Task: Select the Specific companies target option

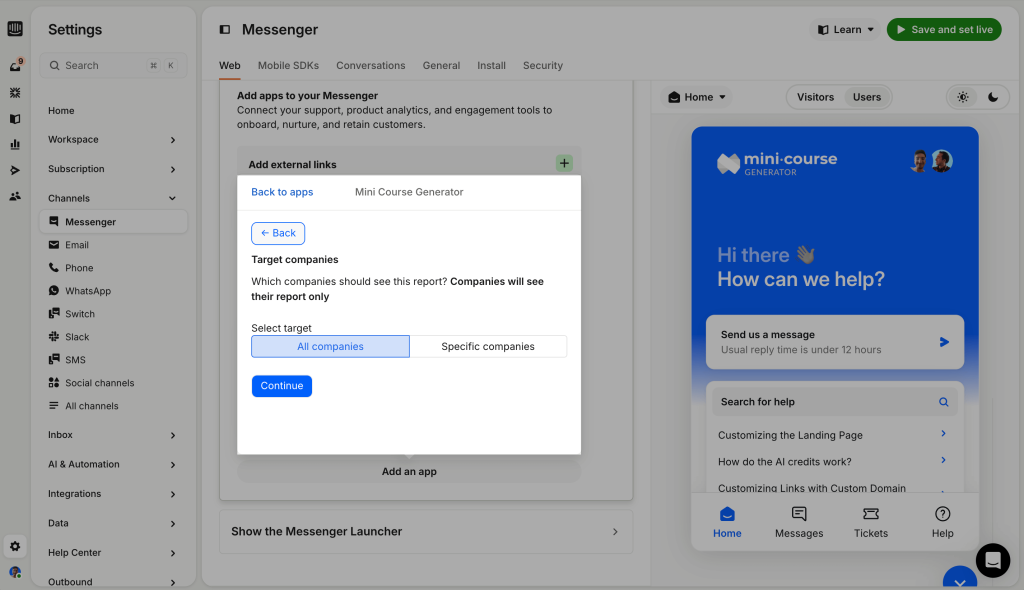Action: coord(488,346)
